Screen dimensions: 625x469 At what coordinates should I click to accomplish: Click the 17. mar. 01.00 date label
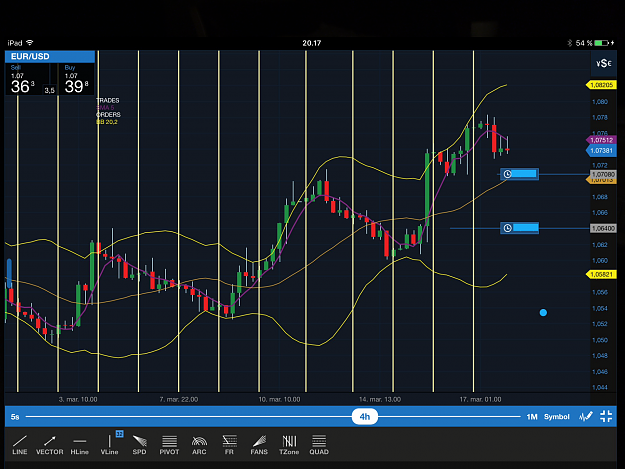(x=480, y=399)
